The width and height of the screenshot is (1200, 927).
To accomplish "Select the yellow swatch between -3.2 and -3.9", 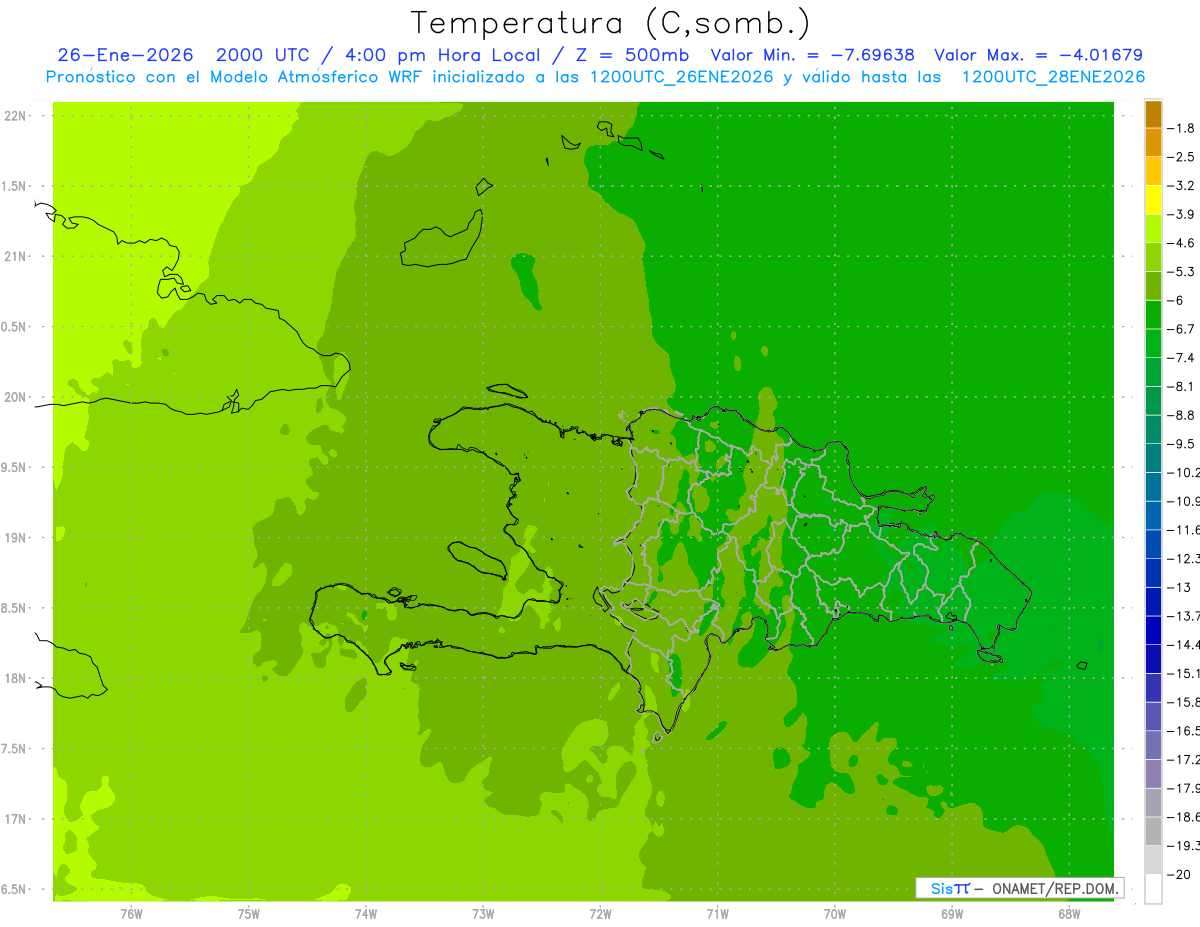I will tap(1153, 200).
